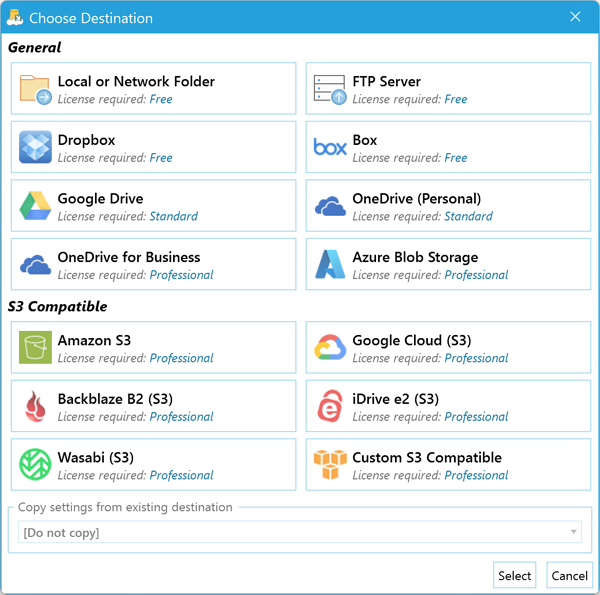Select the iDrive e2 (S3) title
Image resolution: width=600 pixels, height=595 pixels.
396,399
